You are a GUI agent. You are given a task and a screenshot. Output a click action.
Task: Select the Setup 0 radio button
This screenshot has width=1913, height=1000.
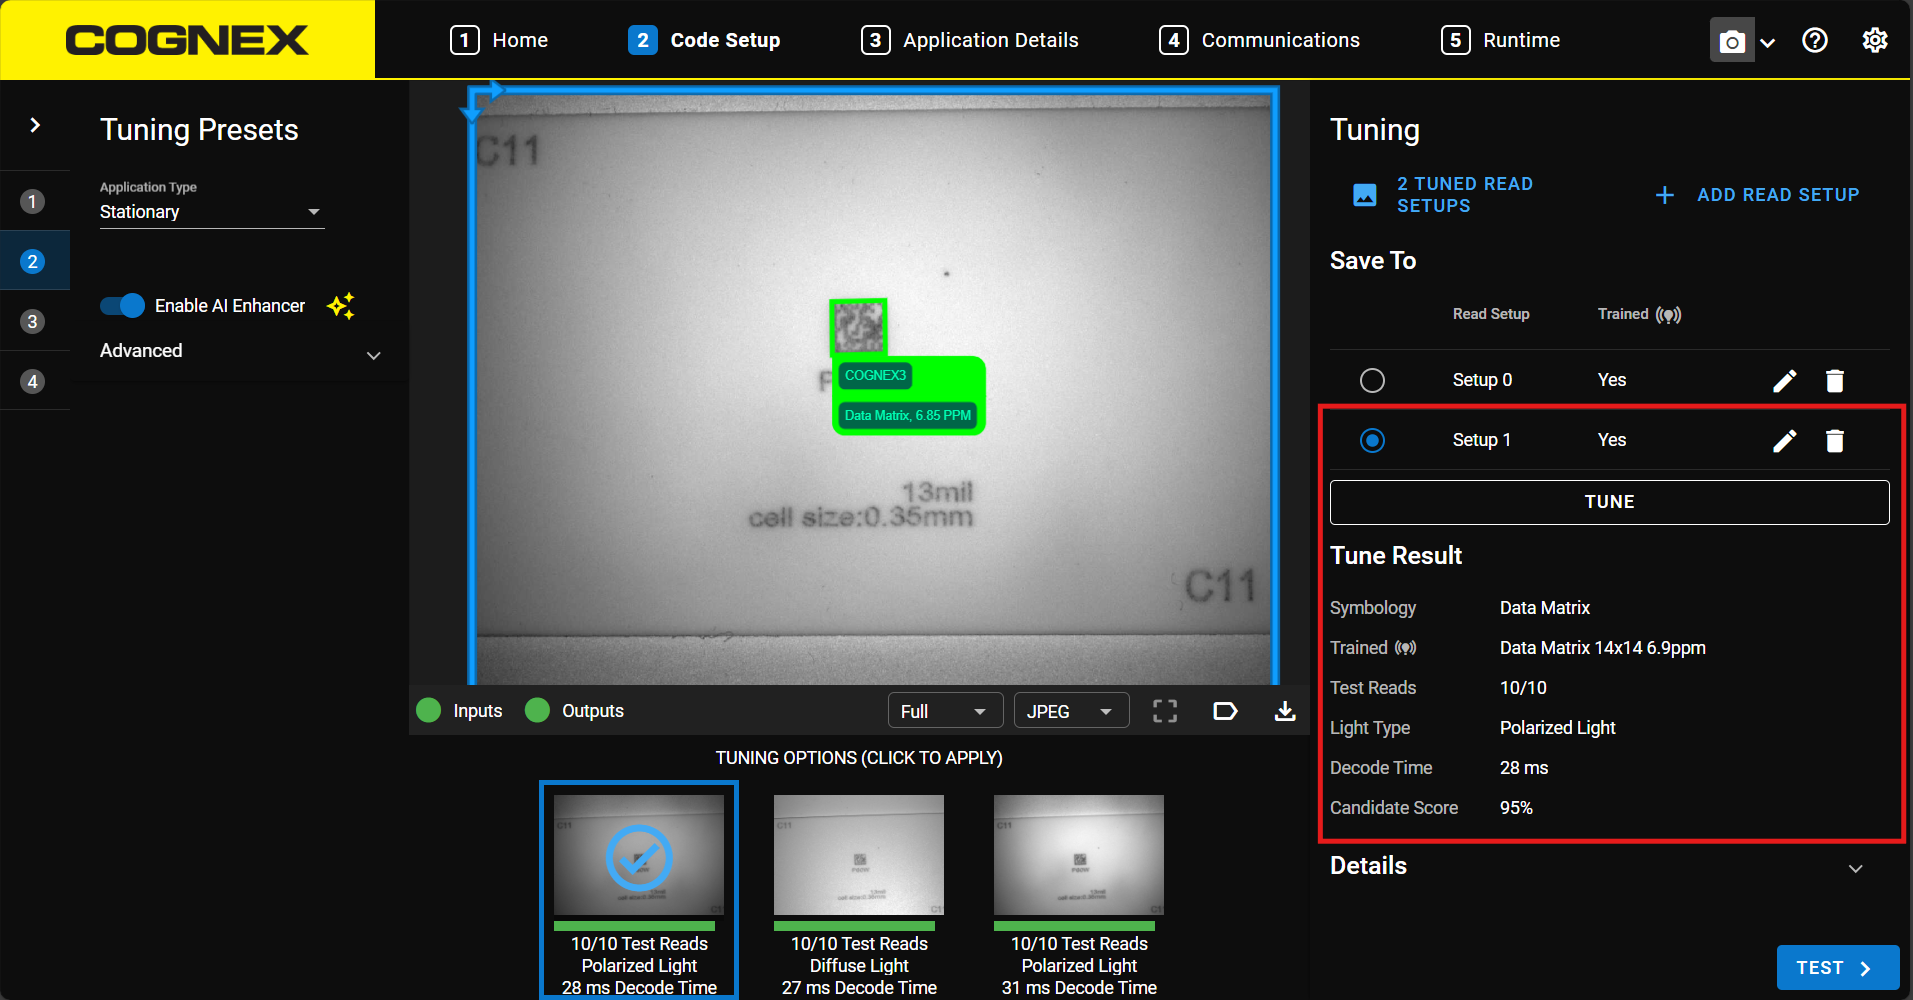[x=1372, y=380]
